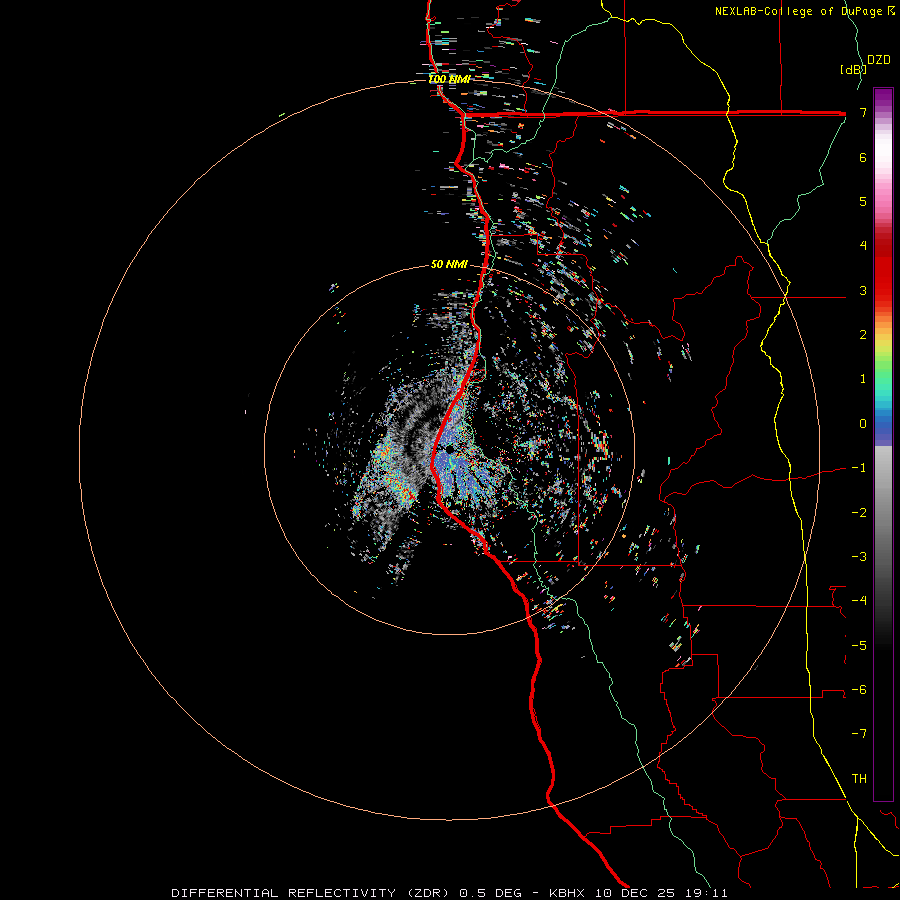
Task: Click the -4 dB label on the legend
Action: point(859,601)
